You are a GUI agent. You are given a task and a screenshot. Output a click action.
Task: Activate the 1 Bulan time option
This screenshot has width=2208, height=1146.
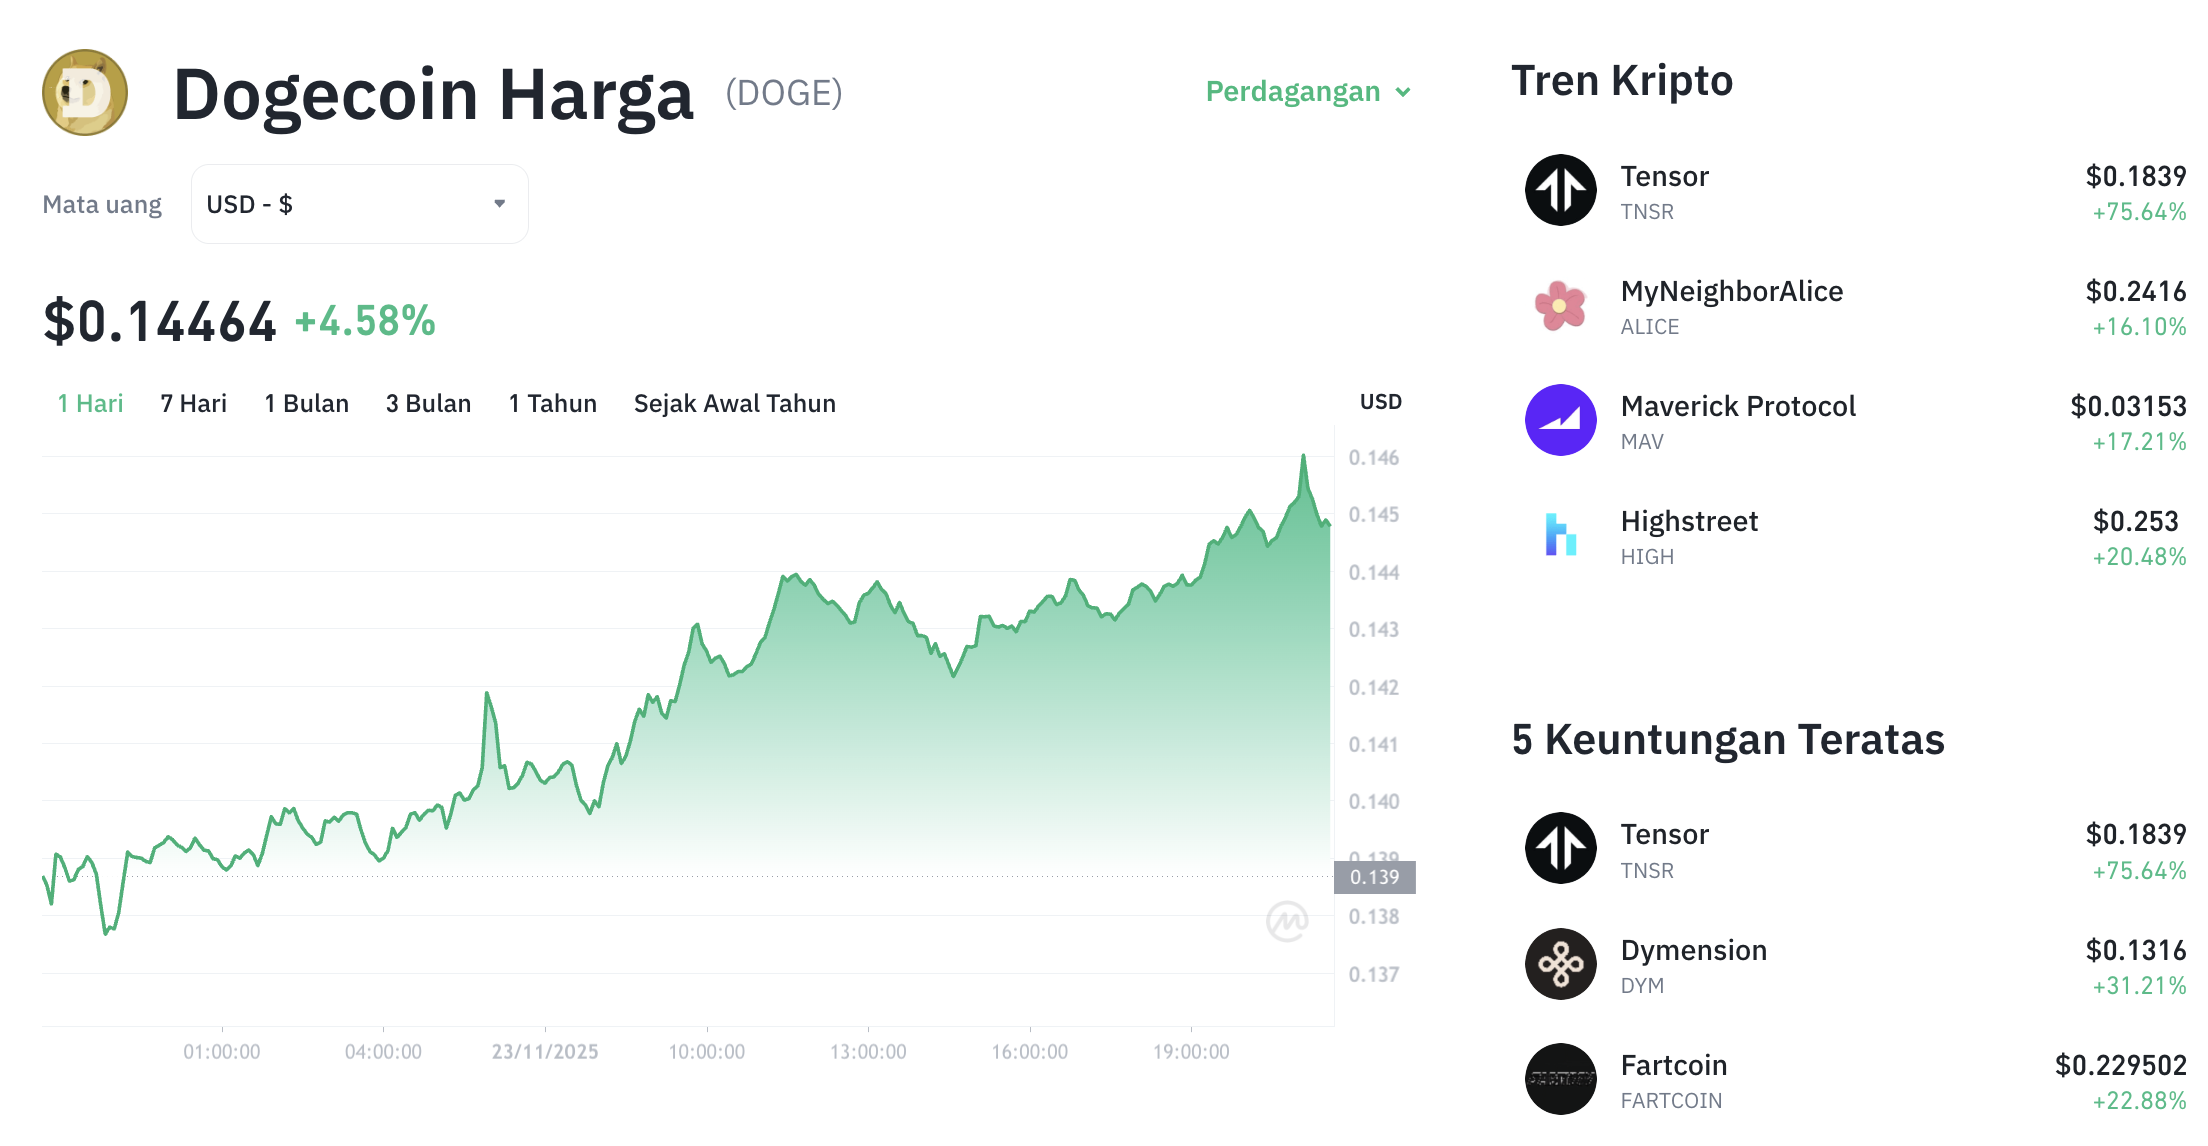point(305,403)
